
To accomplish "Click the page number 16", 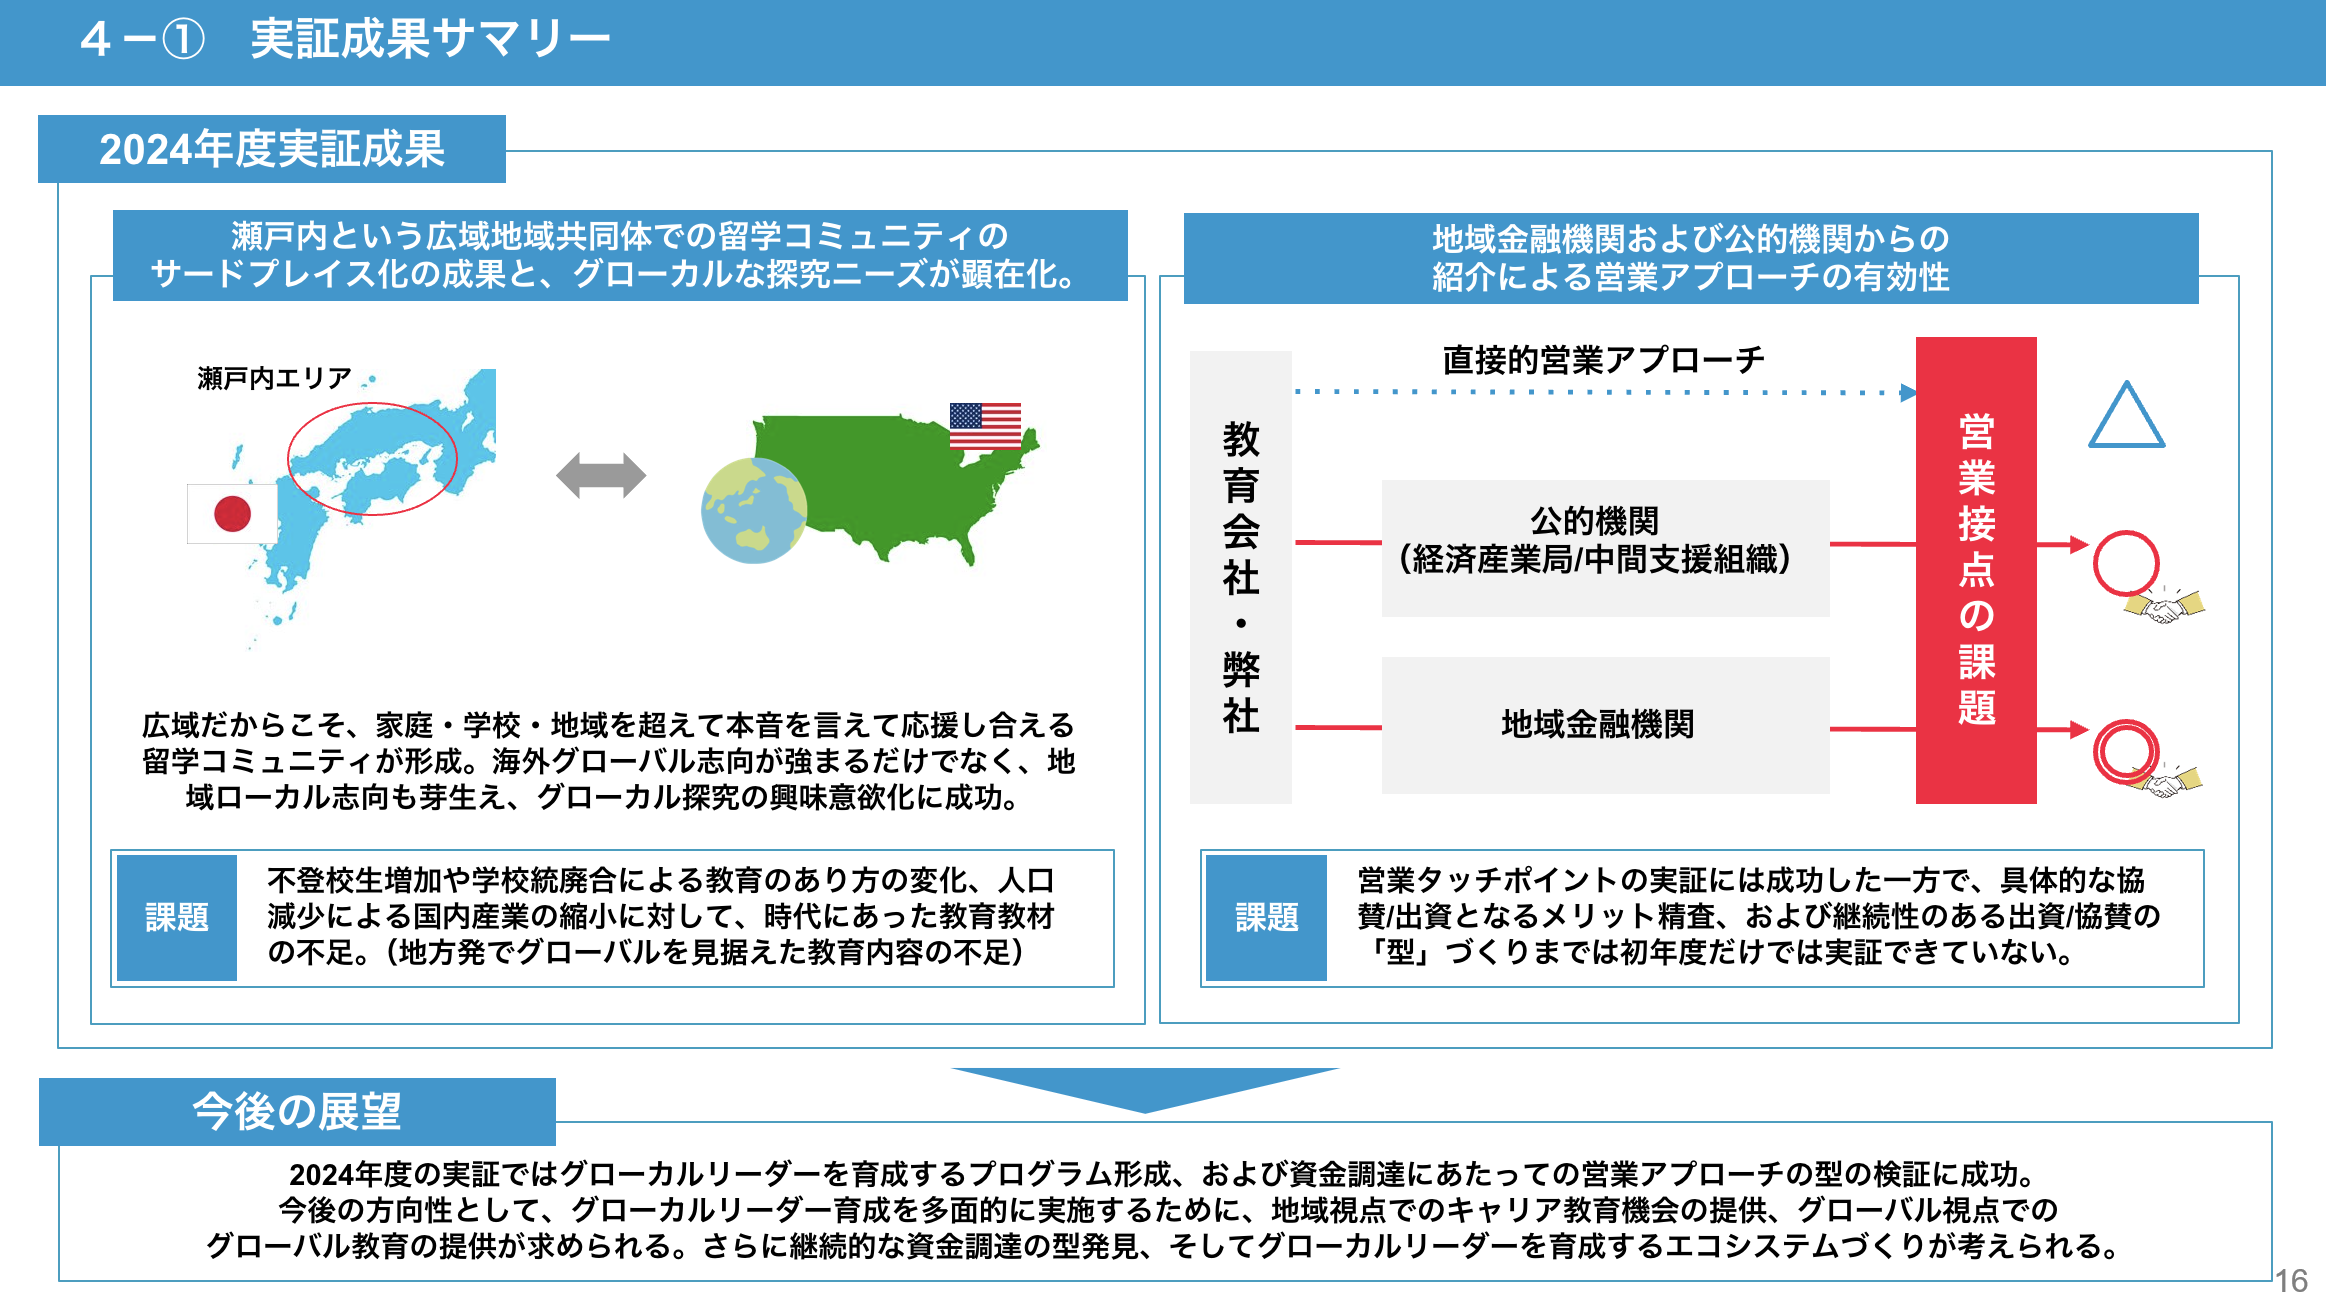I will click(2291, 1281).
